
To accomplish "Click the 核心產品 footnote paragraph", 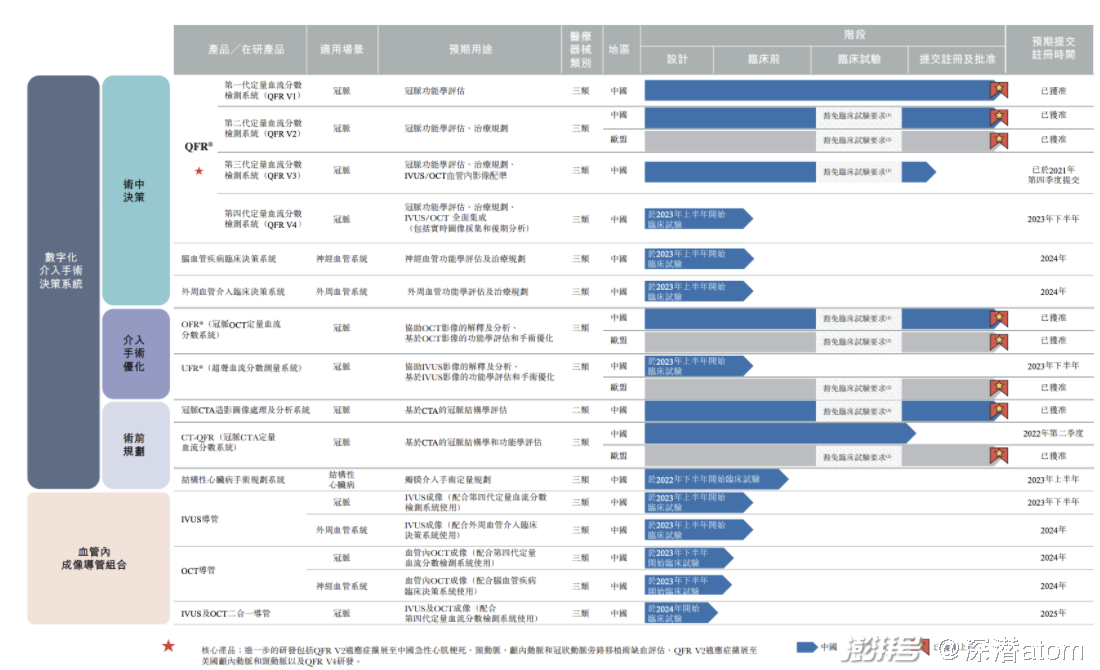I will (479, 655).
